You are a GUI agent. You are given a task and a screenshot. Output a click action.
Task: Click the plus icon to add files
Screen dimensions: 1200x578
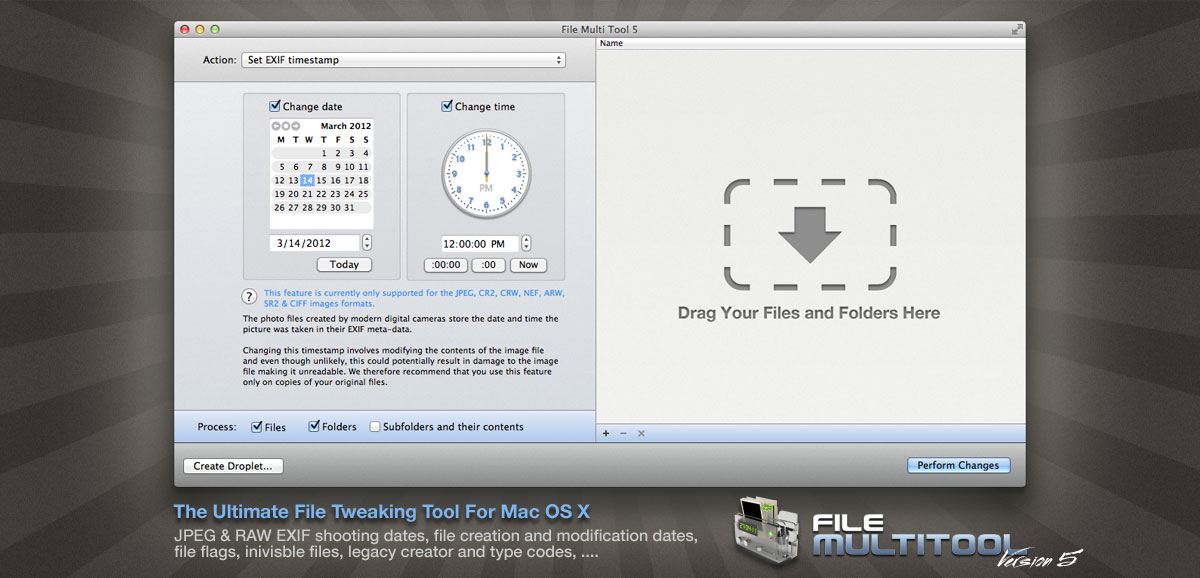tap(605, 433)
